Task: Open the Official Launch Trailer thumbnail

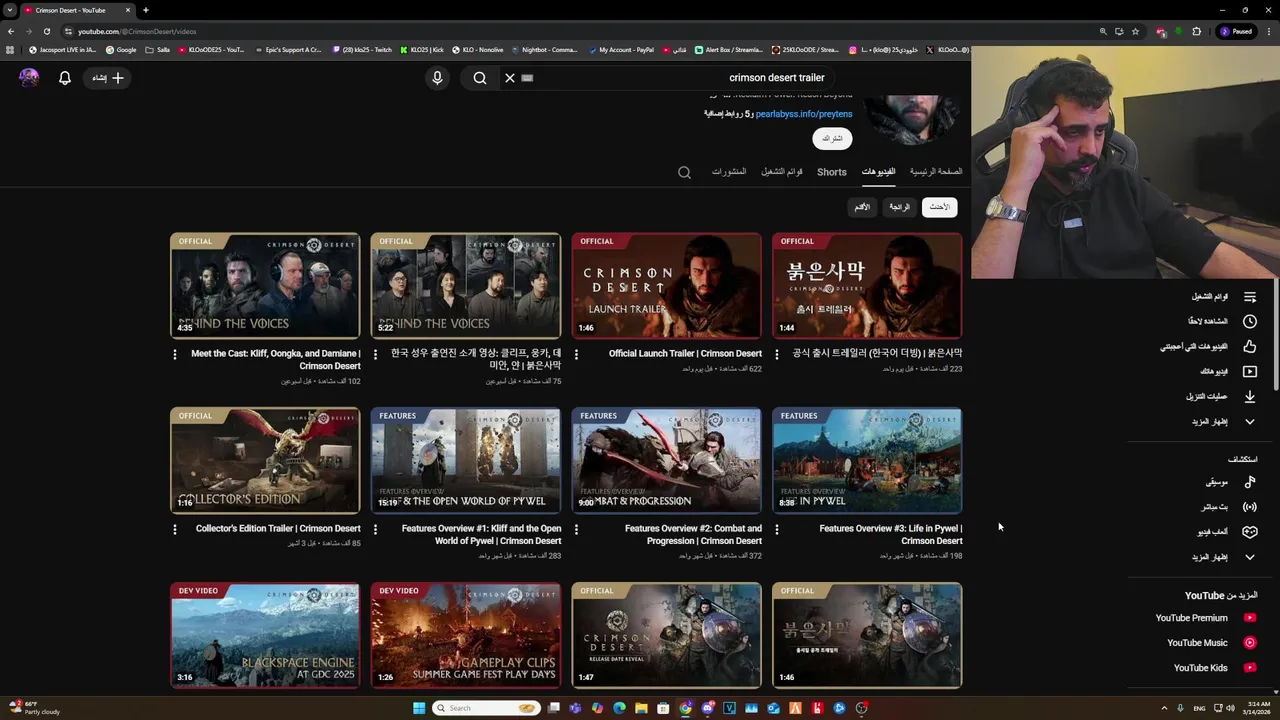Action: (x=666, y=286)
